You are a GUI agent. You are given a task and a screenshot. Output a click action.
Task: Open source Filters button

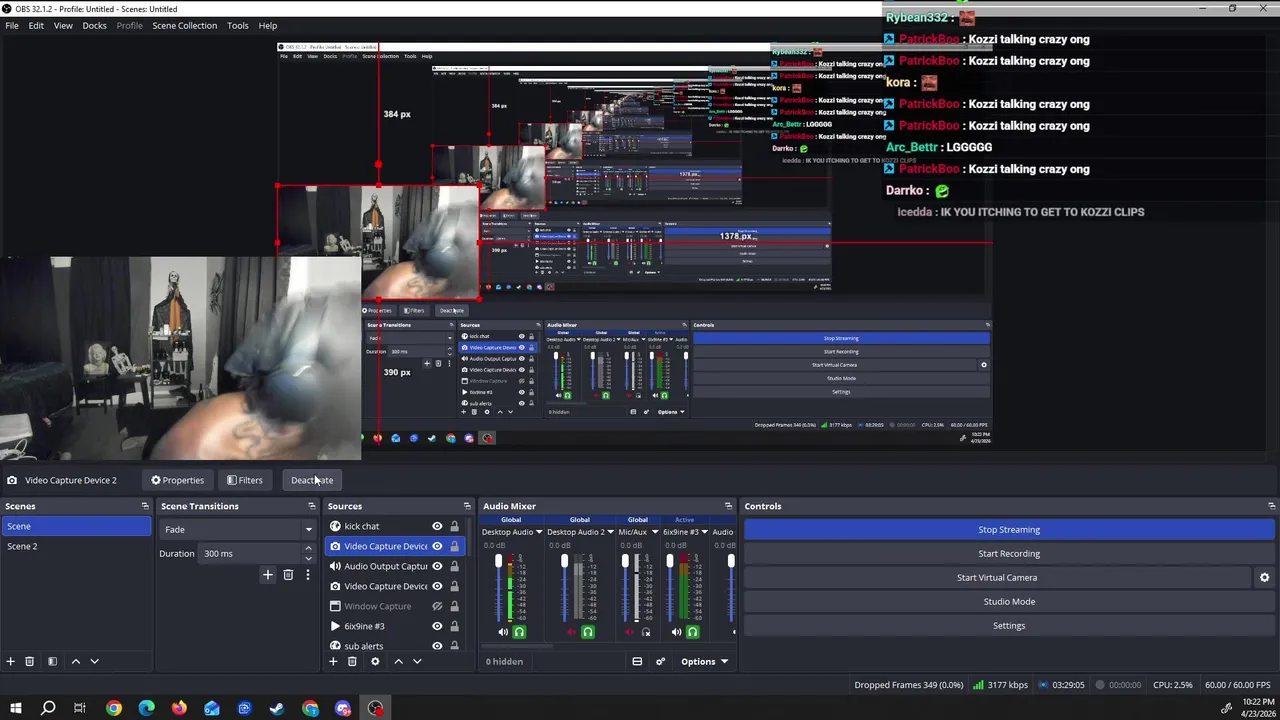[244, 480]
